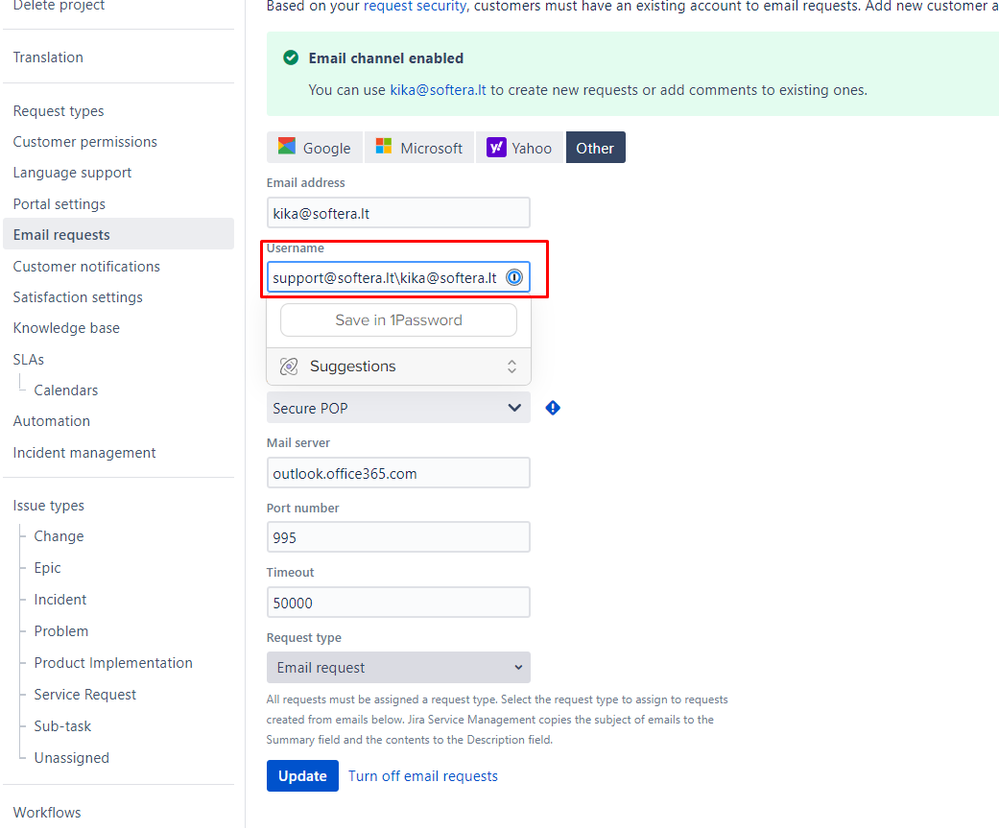Select the Sub-task issue type
Image resolution: width=999 pixels, height=828 pixels.
pyautogui.click(x=62, y=726)
